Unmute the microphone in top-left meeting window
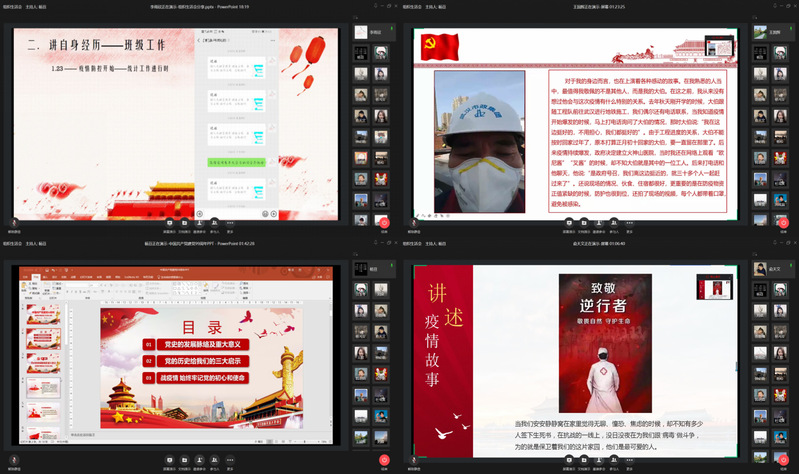 click(14, 223)
